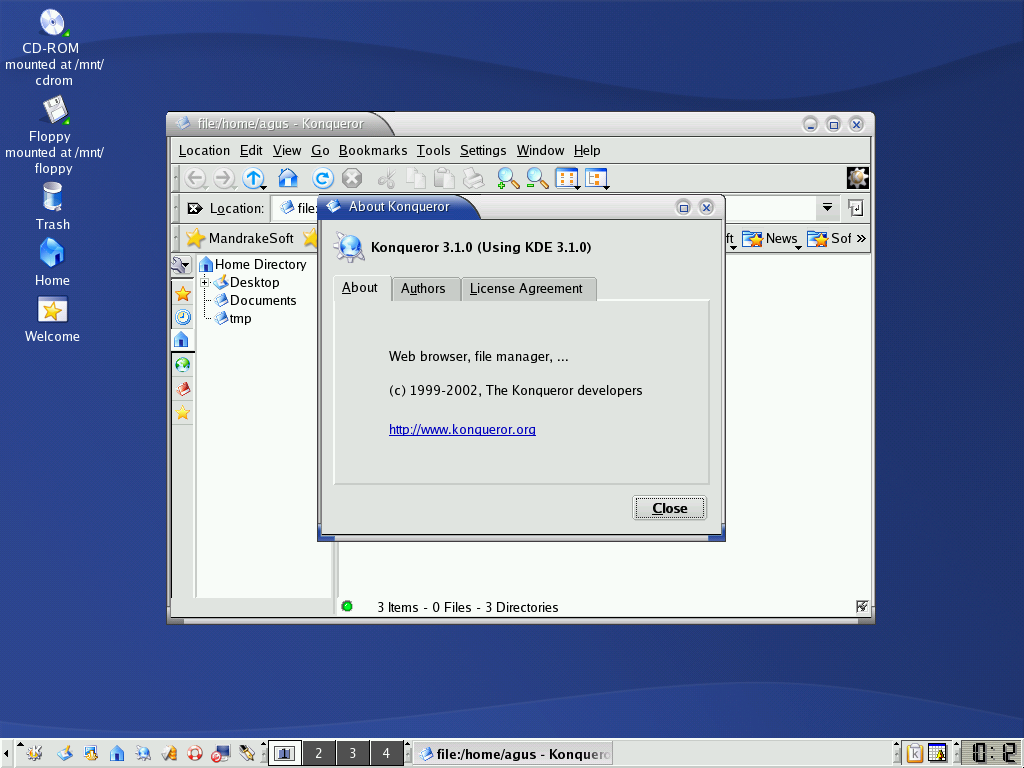Select the Icon View toolbar button
The width and height of the screenshot is (1024, 768).
567,178
